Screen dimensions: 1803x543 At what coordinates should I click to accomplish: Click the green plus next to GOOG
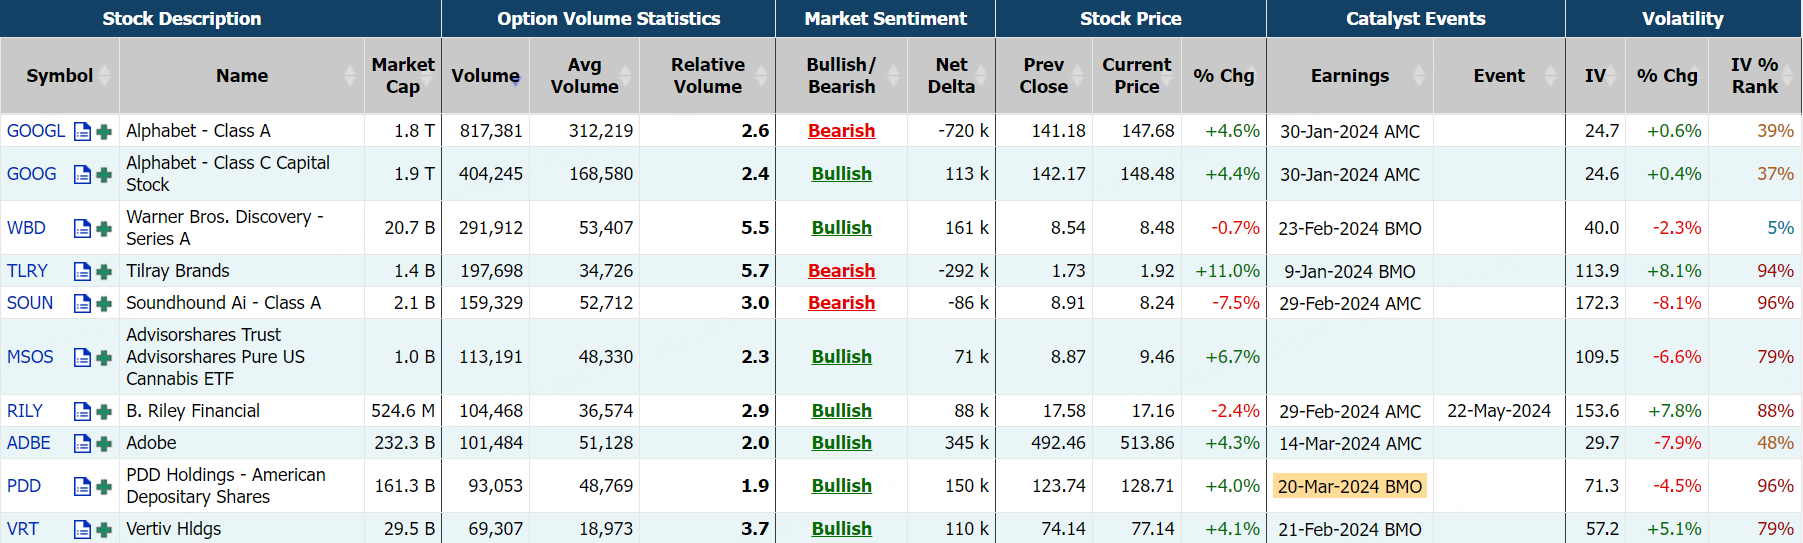pos(104,175)
